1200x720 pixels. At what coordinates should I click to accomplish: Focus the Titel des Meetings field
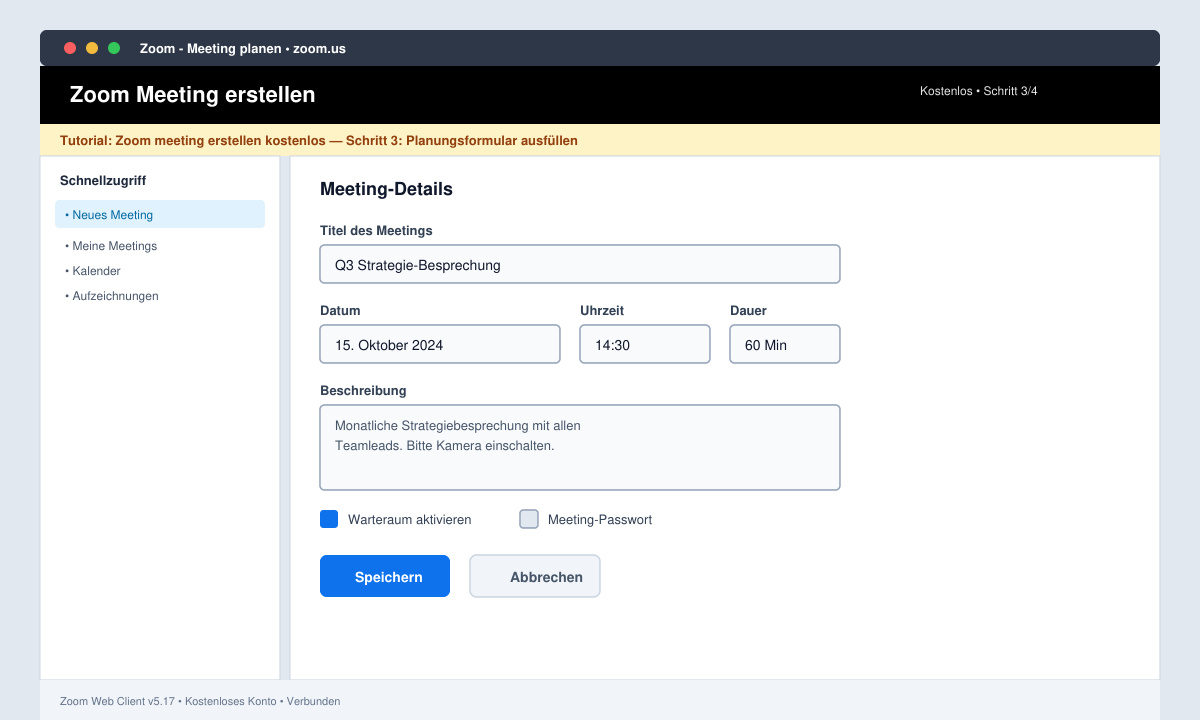580,264
